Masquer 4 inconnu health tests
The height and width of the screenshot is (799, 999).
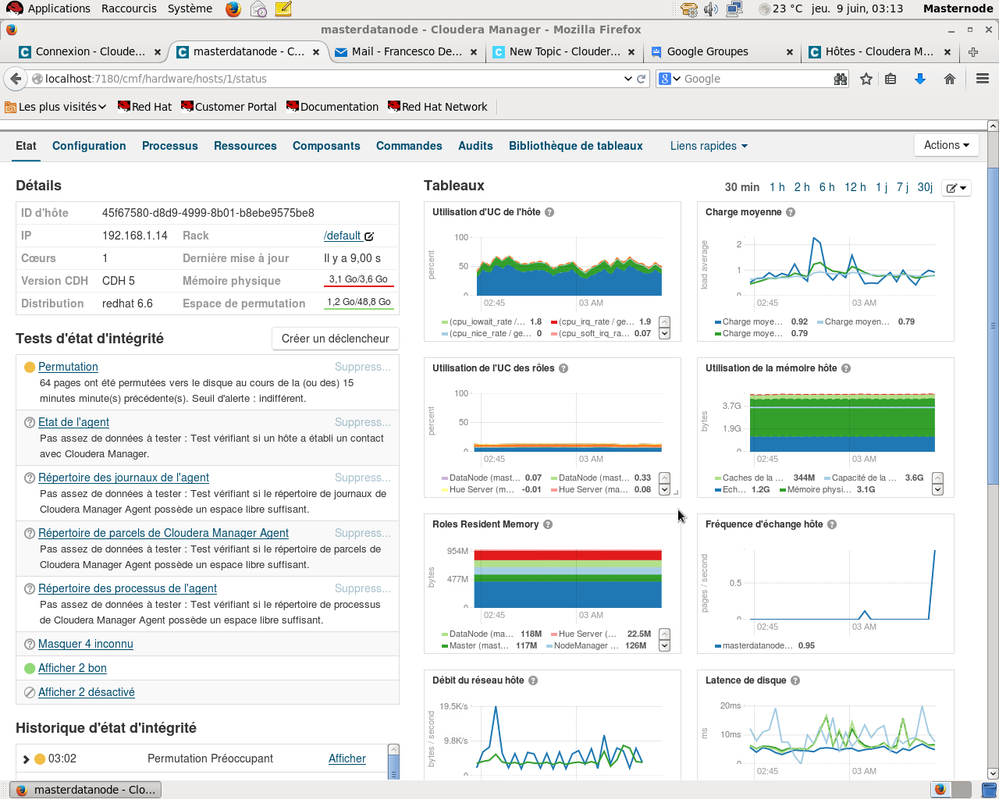pyautogui.click(x=85, y=644)
